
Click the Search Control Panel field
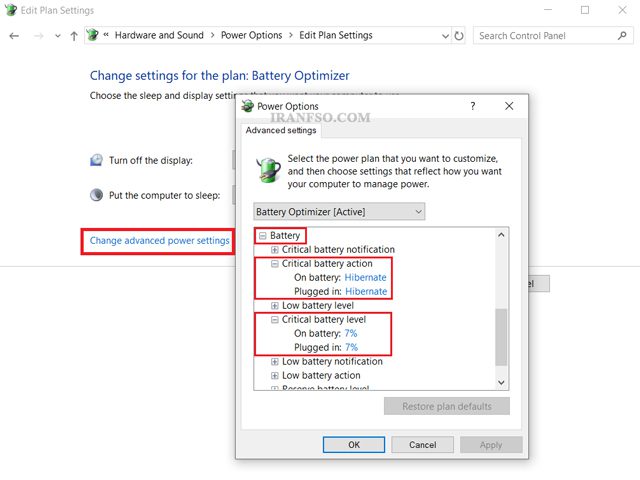click(553, 36)
